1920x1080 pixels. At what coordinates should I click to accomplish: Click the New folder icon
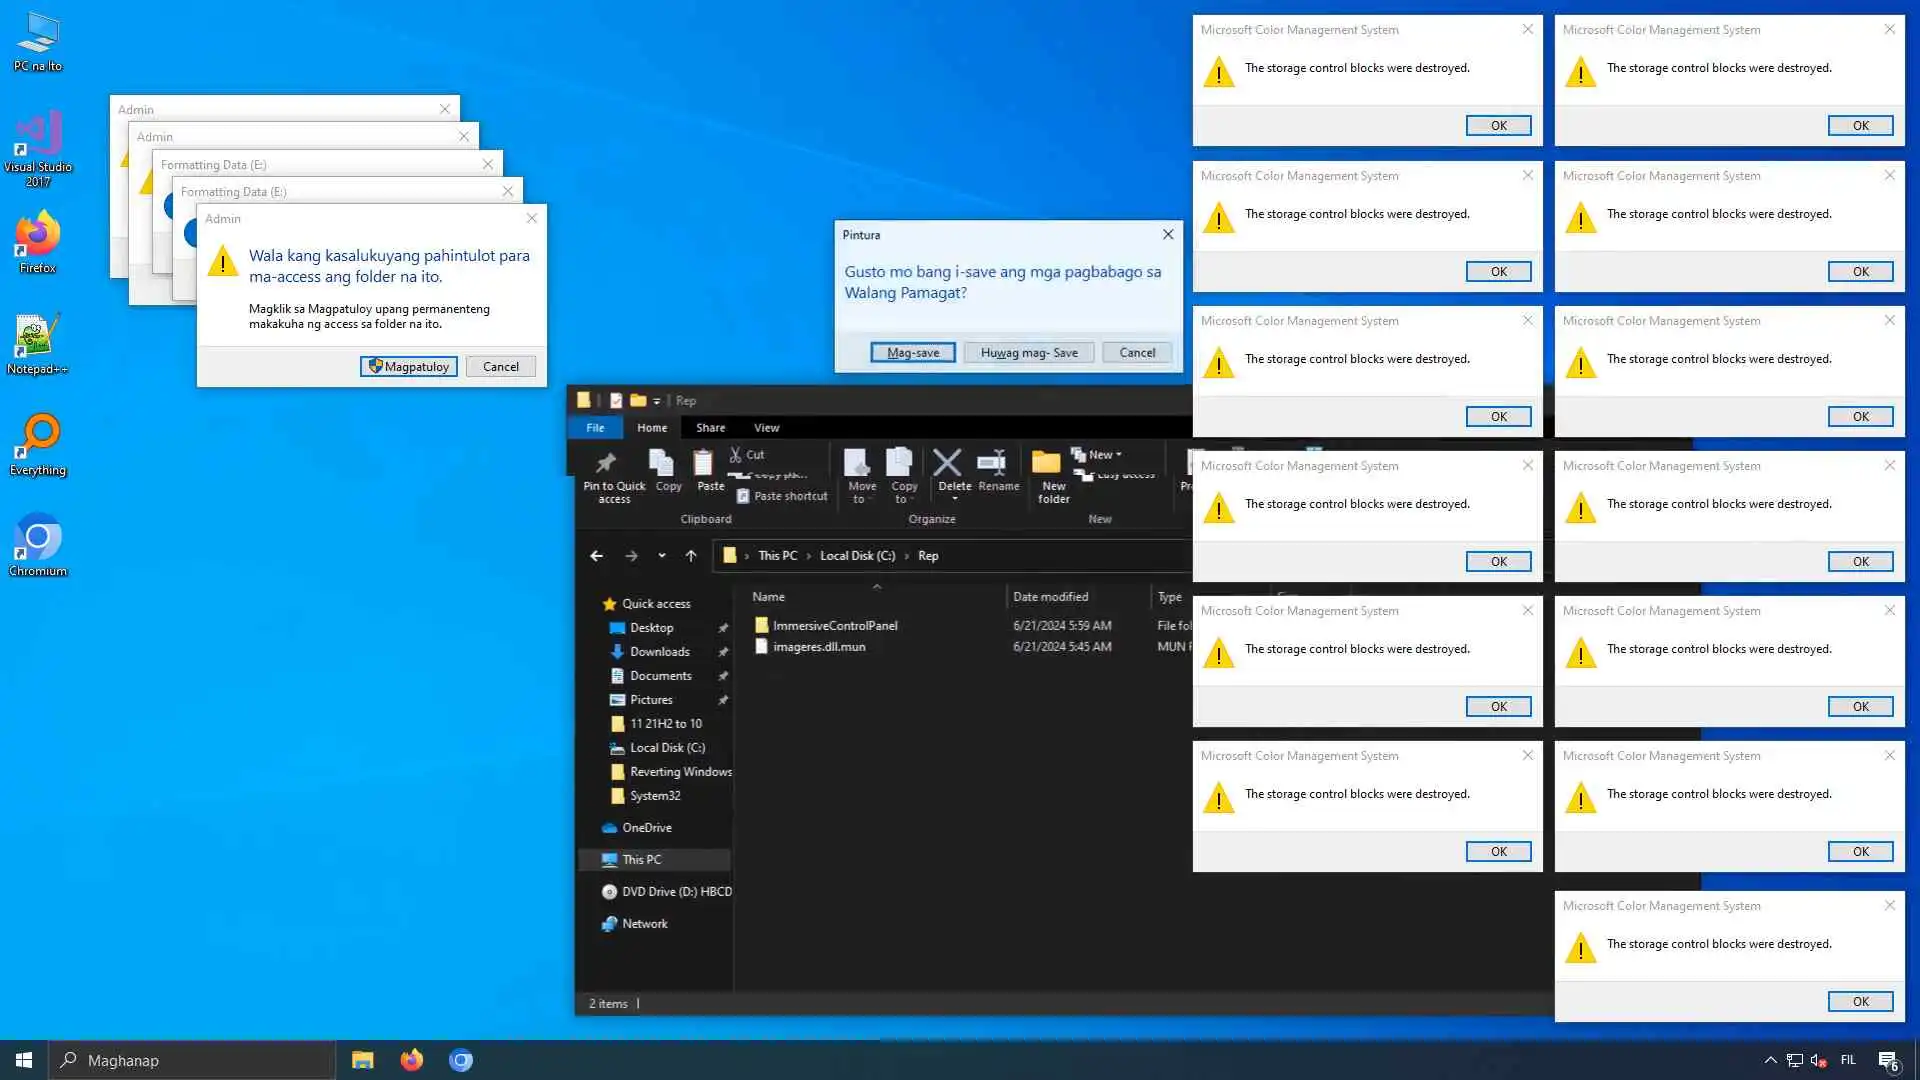coord(1046,464)
